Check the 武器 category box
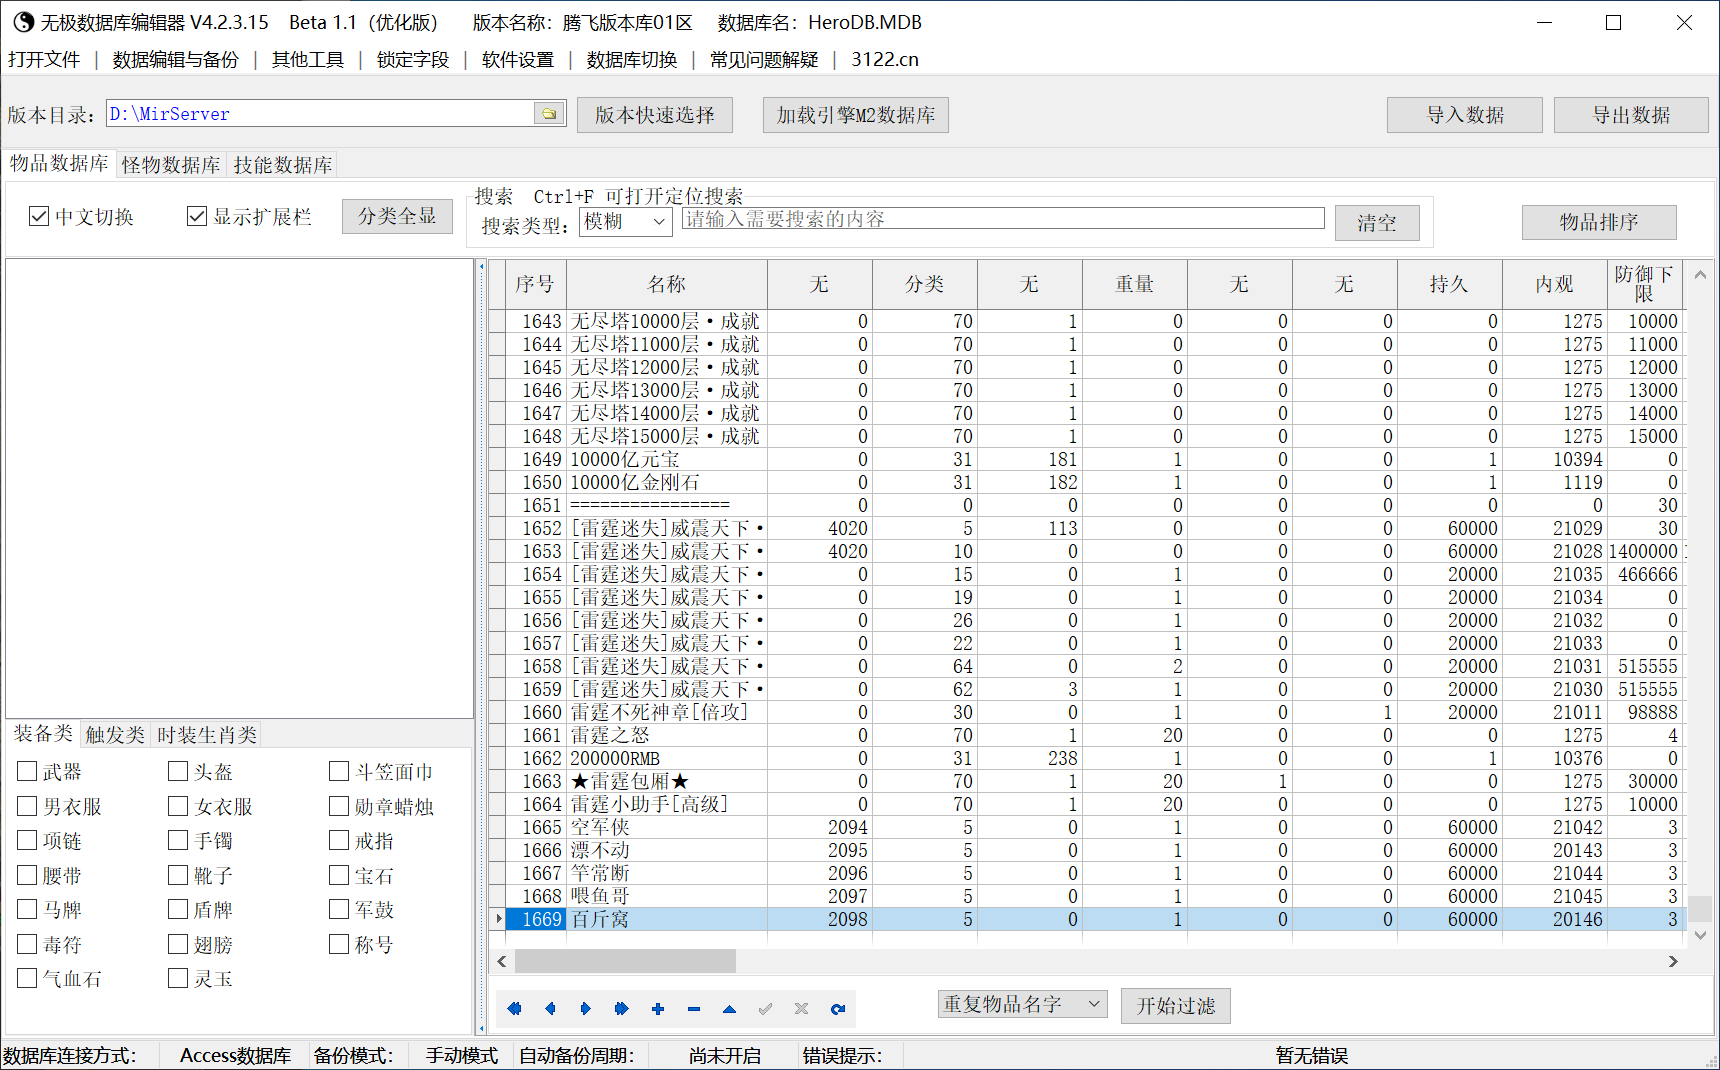Viewport: 1720px width, 1070px height. [27, 771]
